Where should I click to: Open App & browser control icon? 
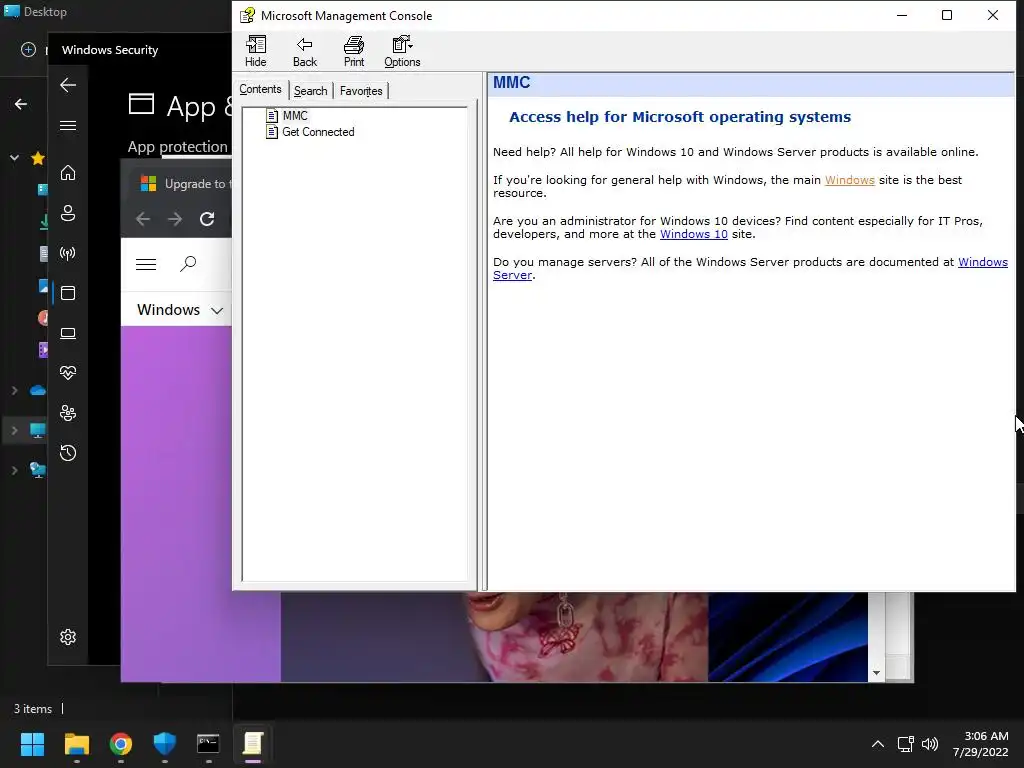coord(68,293)
